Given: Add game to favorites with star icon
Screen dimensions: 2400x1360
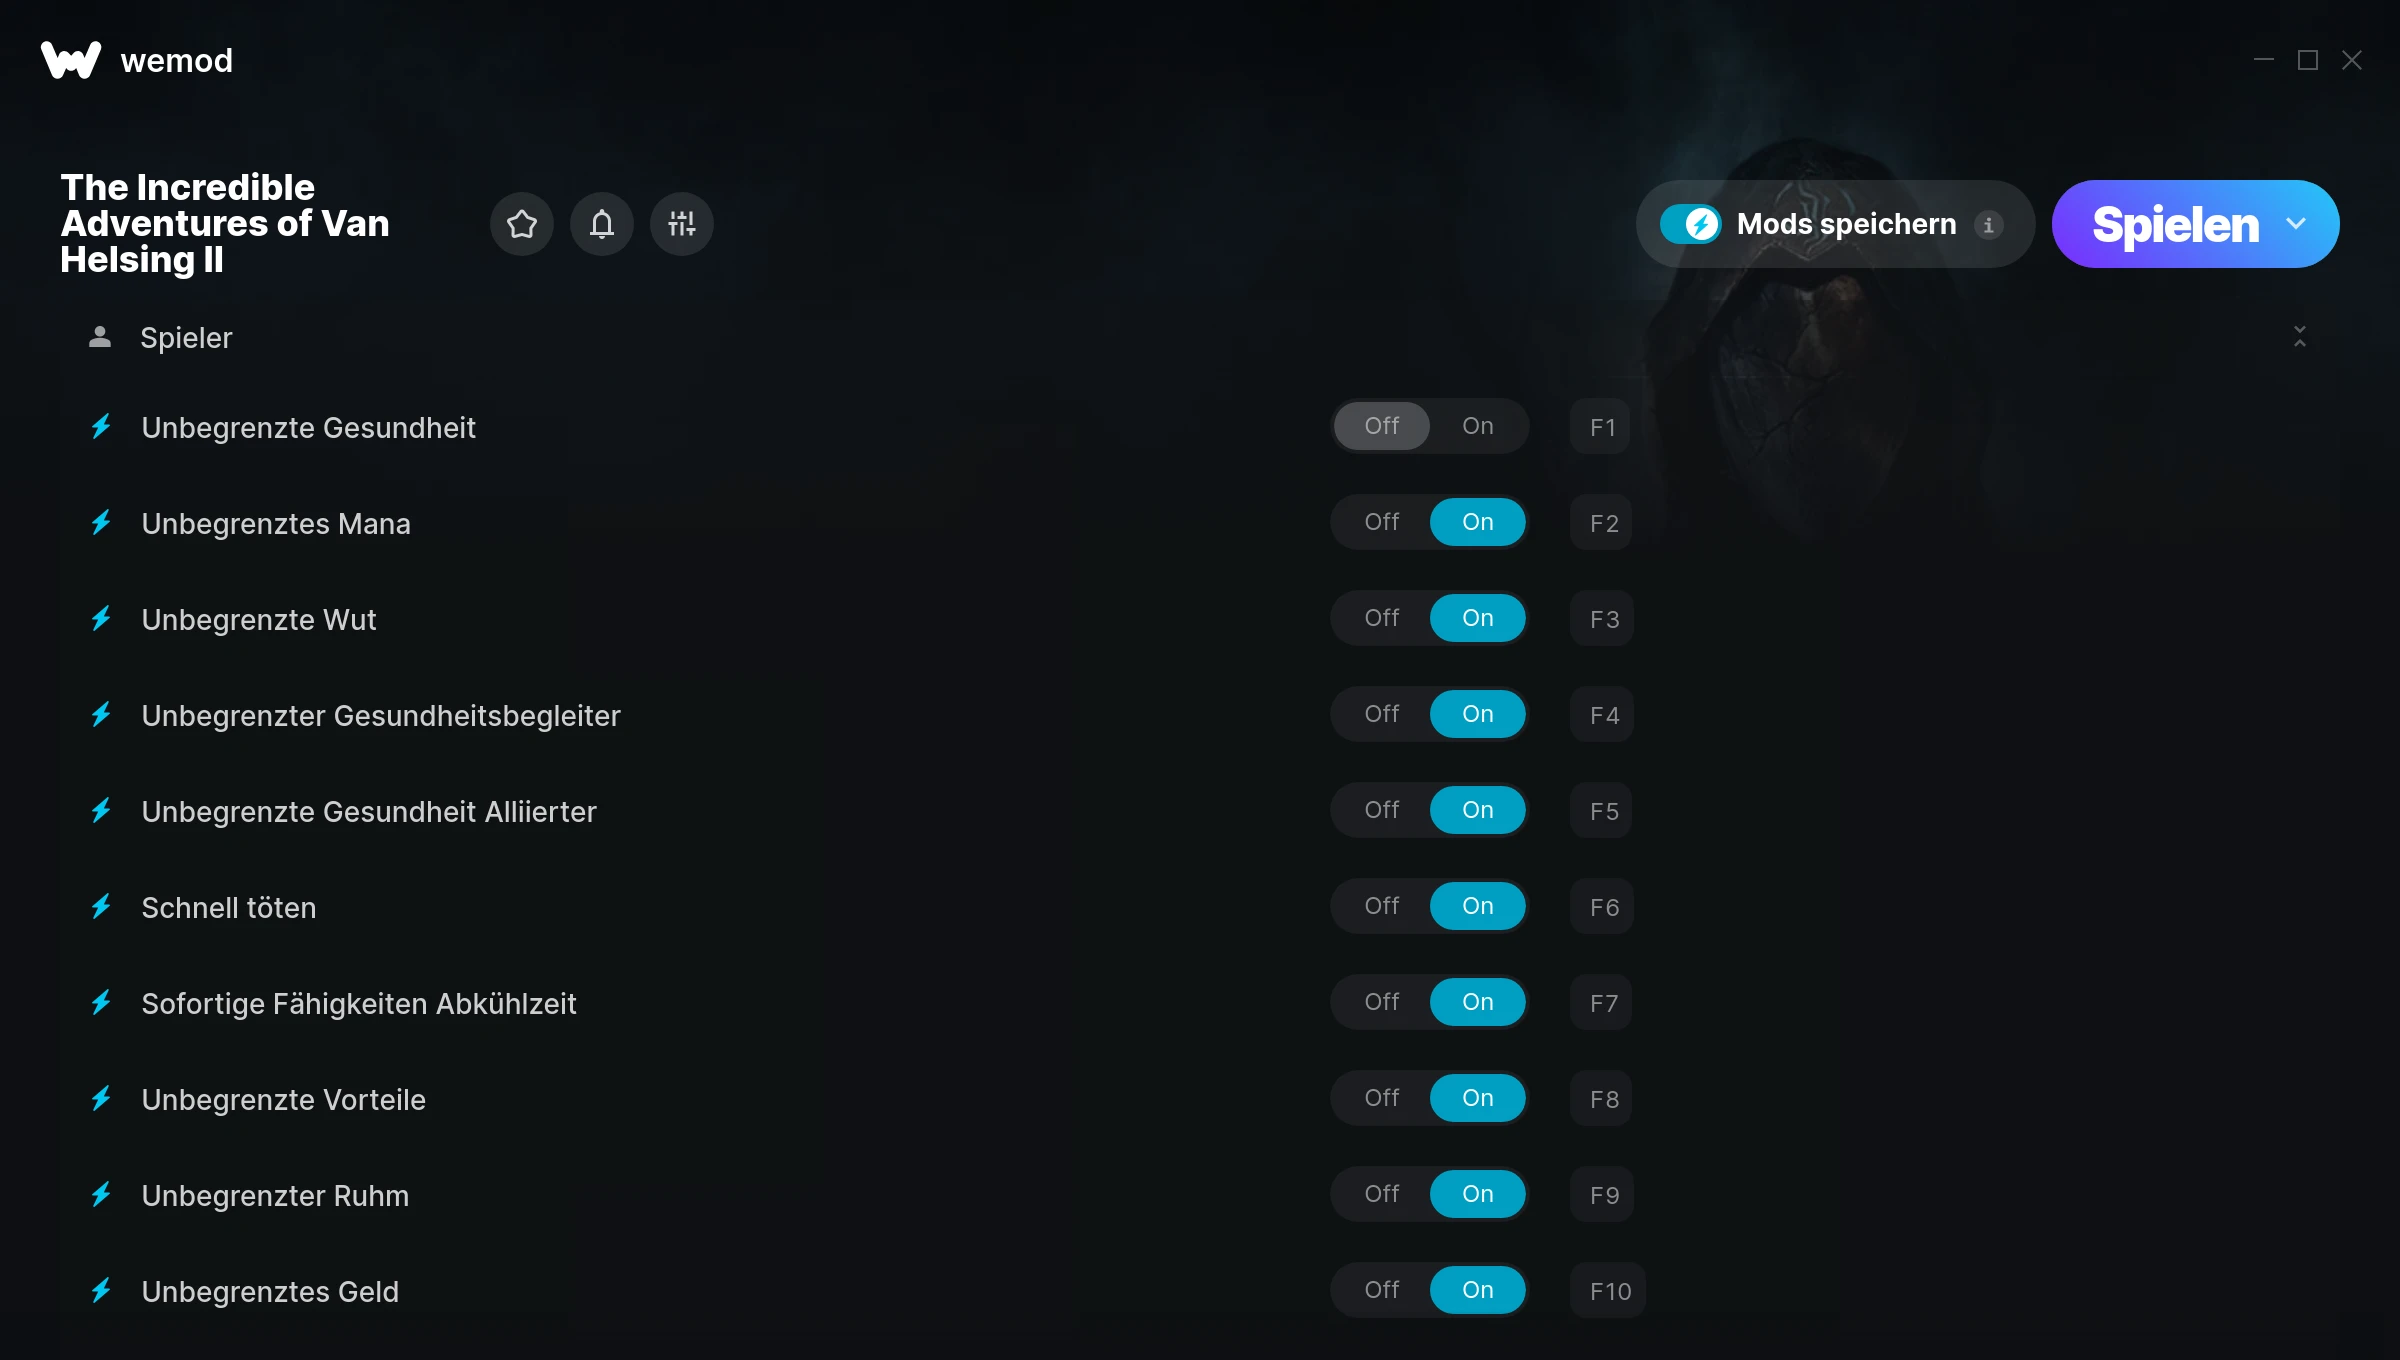Looking at the screenshot, I should pyautogui.click(x=521, y=224).
